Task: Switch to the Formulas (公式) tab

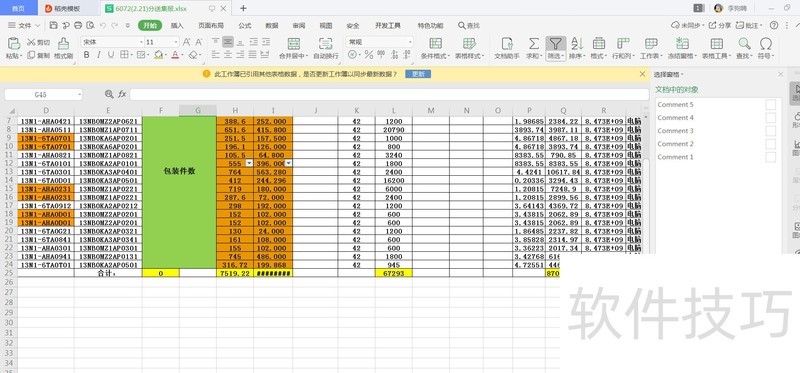Action: pyautogui.click(x=244, y=26)
